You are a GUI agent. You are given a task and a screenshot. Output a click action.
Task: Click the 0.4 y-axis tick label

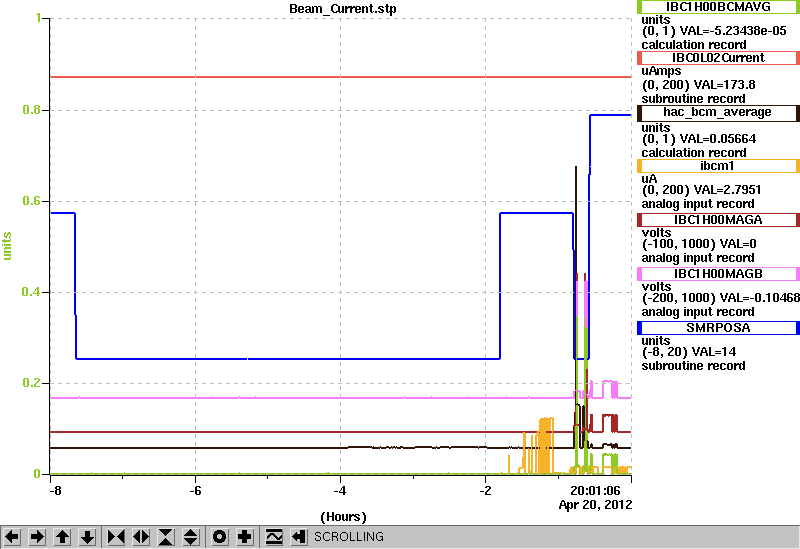pyautogui.click(x=31, y=292)
